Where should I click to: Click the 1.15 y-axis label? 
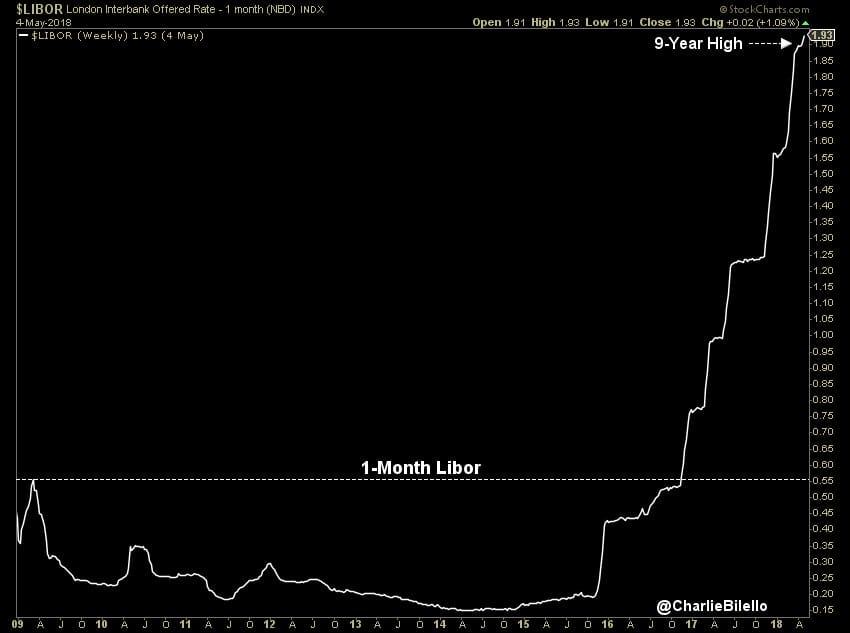823,287
